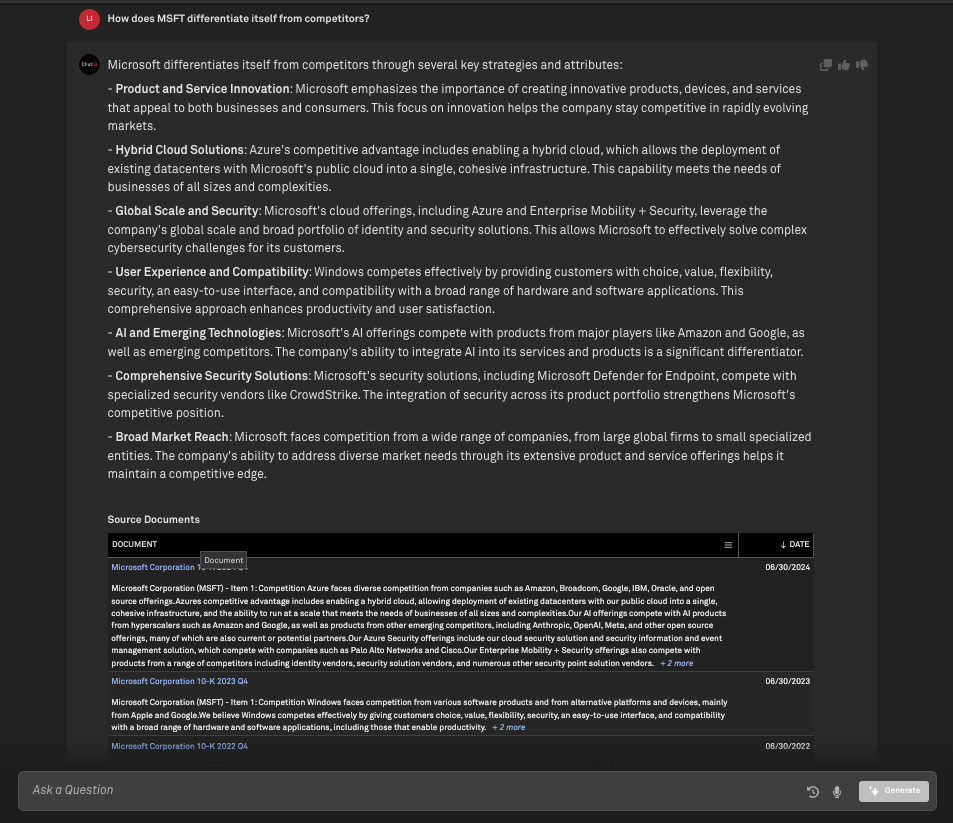
Task: Open question history with the clock icon
Action: click(x=813, y=791)
